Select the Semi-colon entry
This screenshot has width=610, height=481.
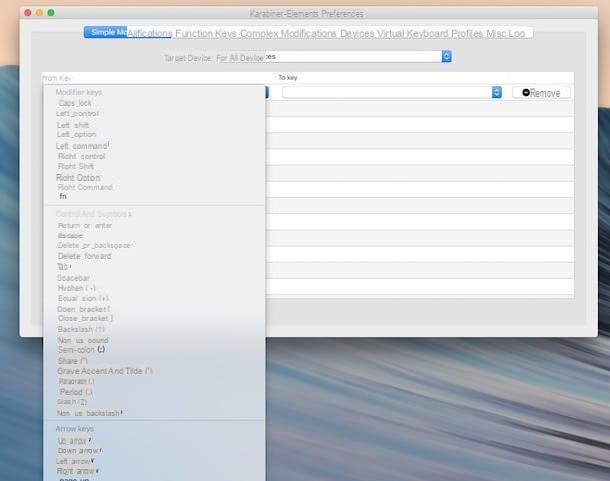pyautogui.click(x=81, y=349)
